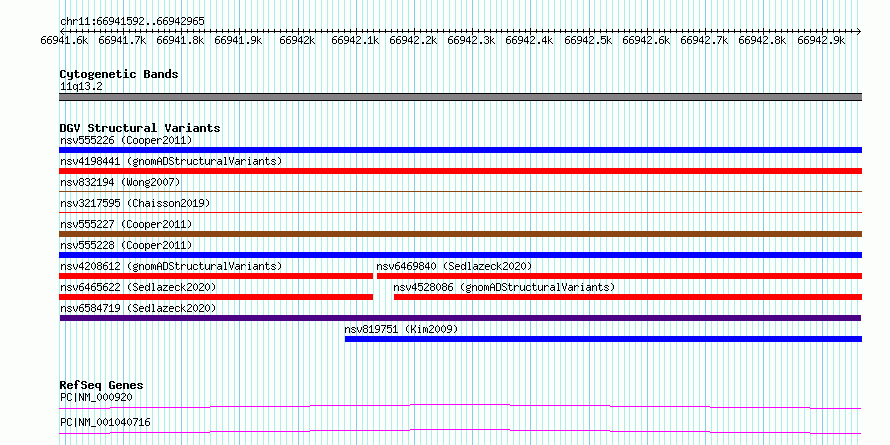Select the PC|NM_001040716 gene label
The image size is (890, 445).
point(105,422)
